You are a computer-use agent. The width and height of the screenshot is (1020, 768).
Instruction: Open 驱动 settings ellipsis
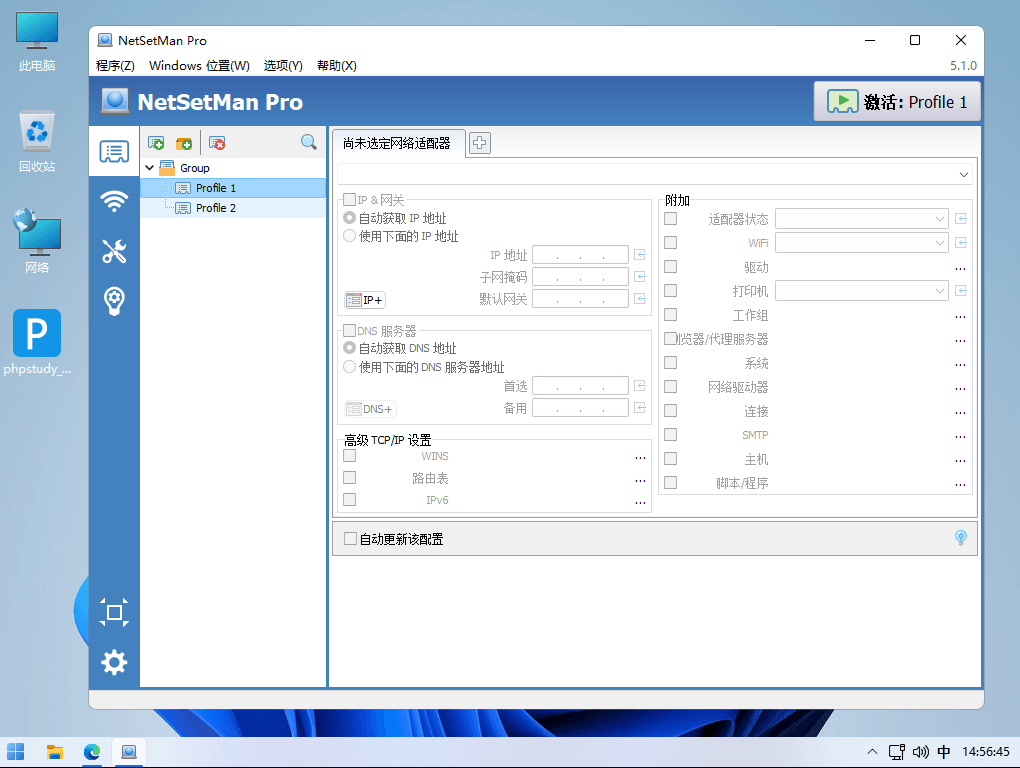960,268
